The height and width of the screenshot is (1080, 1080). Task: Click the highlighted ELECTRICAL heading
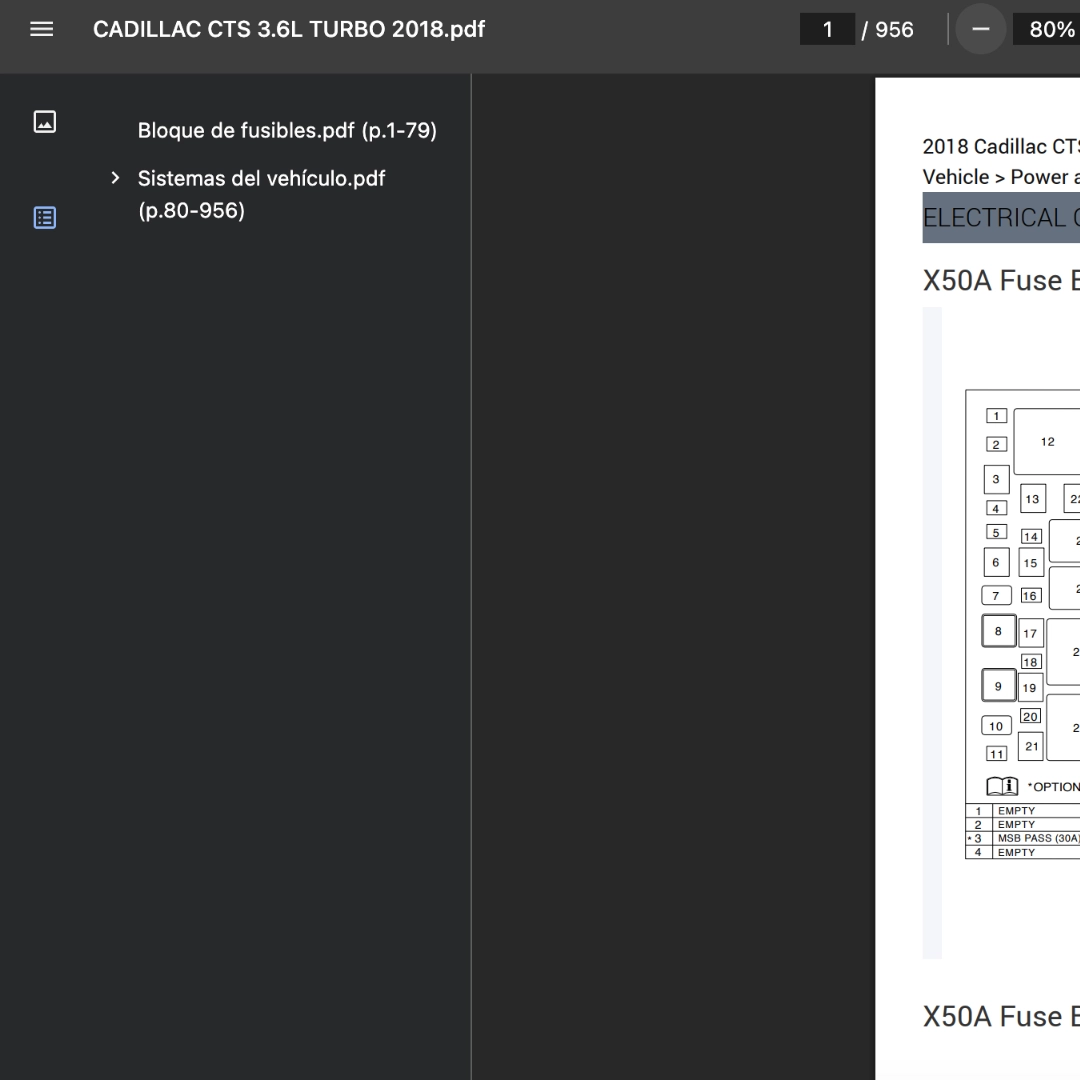(1001, 218)
